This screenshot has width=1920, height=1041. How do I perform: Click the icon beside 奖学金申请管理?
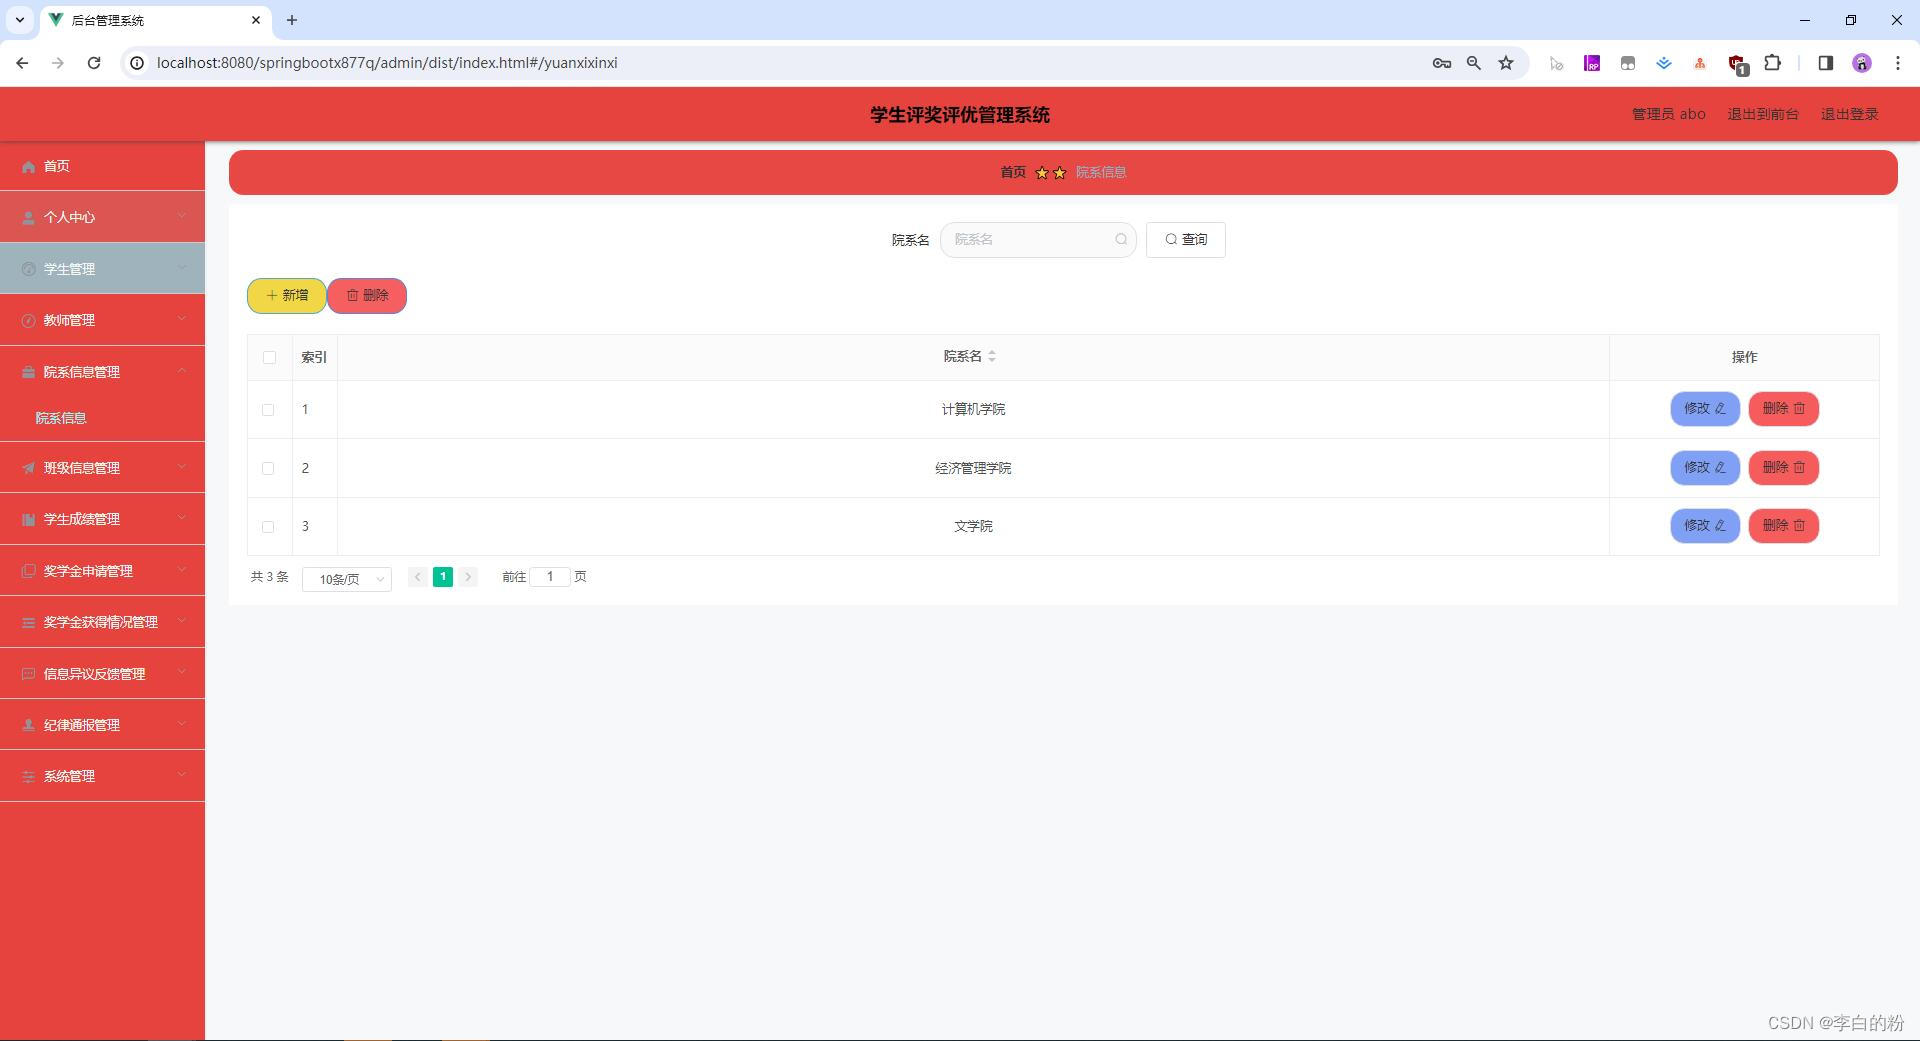[28, 571]
